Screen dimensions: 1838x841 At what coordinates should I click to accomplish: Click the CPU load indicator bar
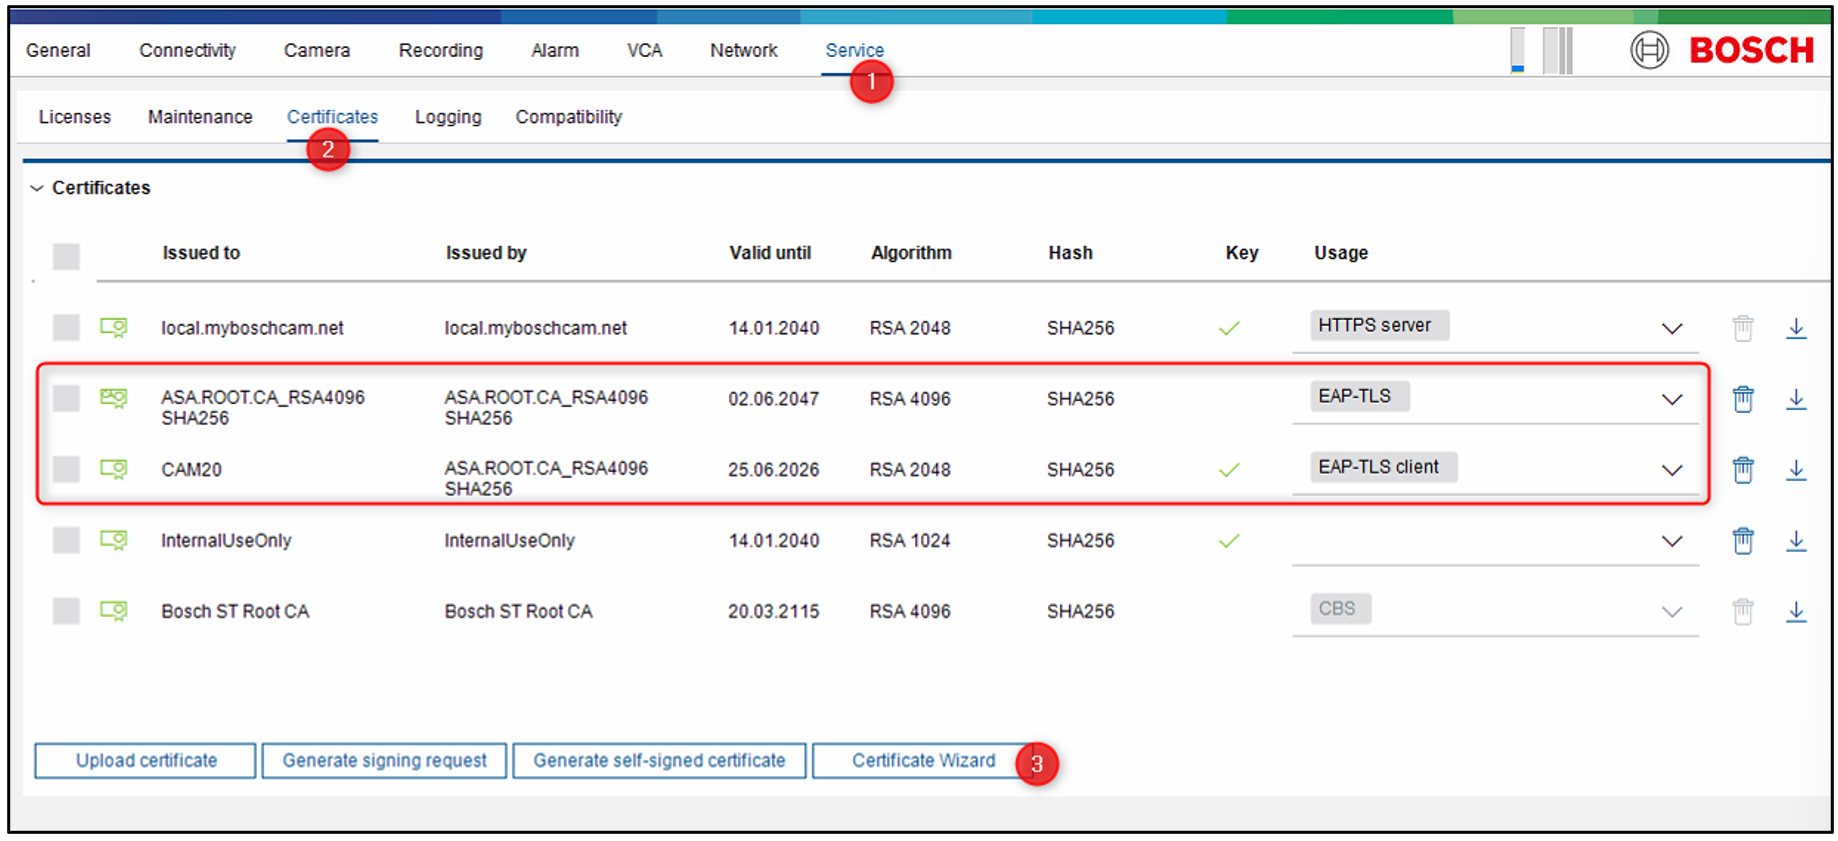(1517, 50)
